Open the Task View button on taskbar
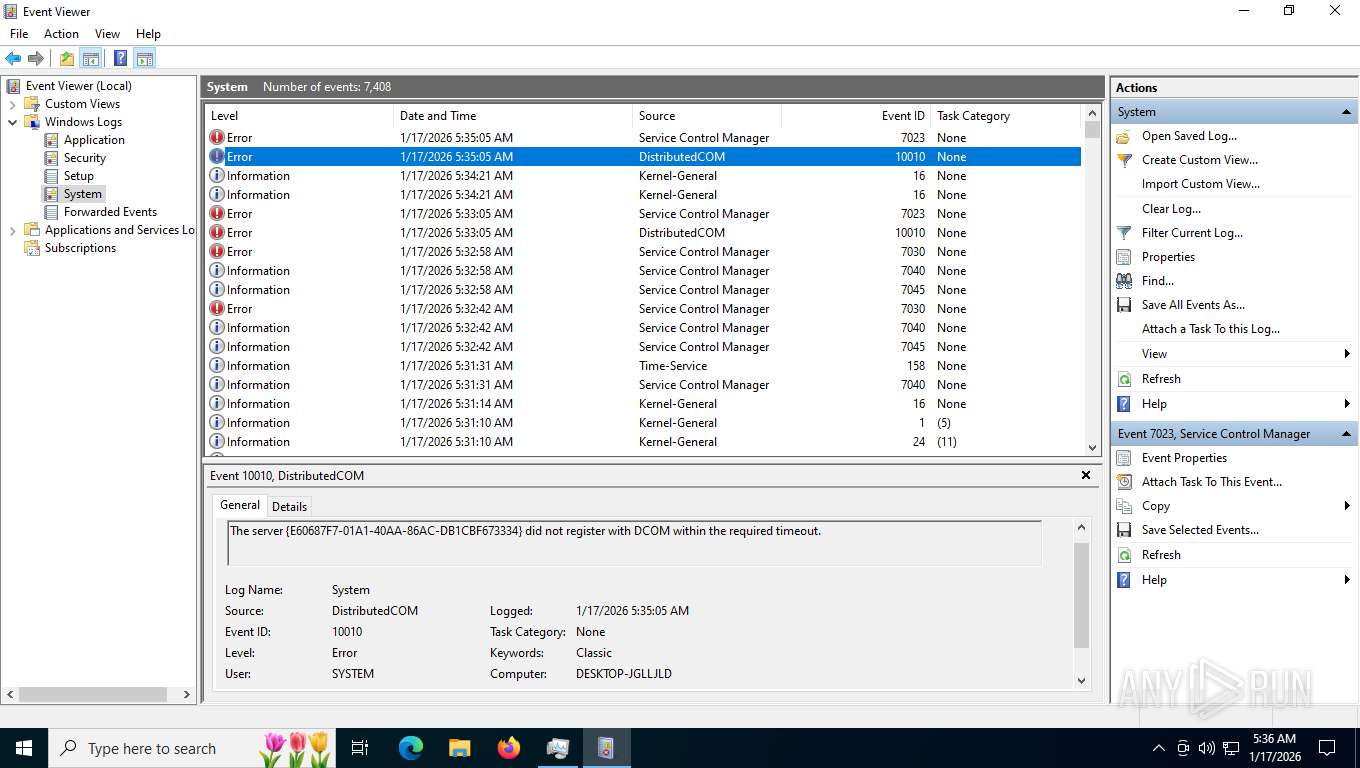The image size is (1360, 768). tap(360, 747)
